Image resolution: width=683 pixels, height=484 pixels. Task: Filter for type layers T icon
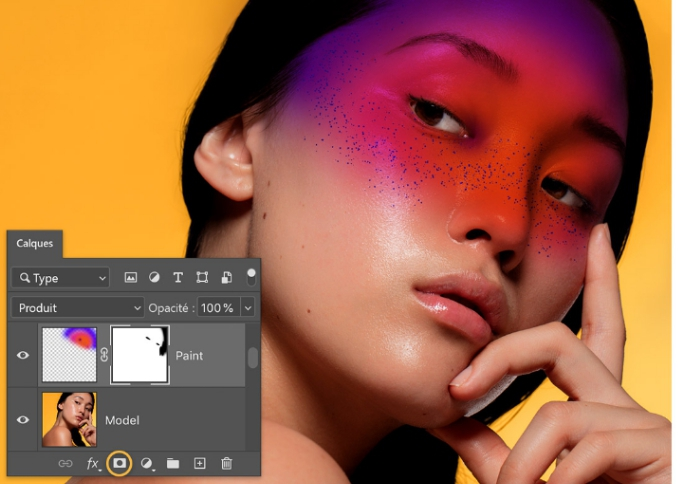point(178,278)
